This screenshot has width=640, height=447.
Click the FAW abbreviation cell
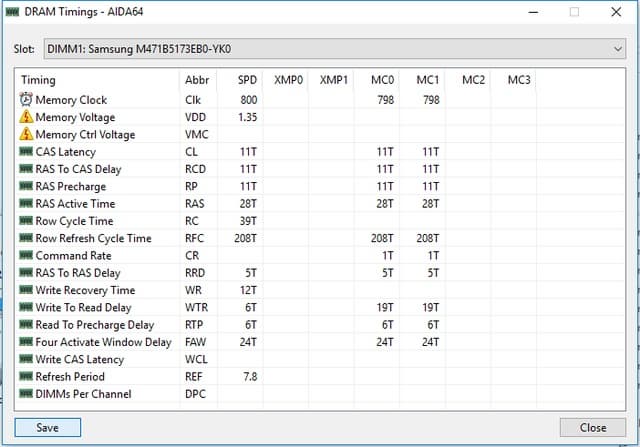195,342
